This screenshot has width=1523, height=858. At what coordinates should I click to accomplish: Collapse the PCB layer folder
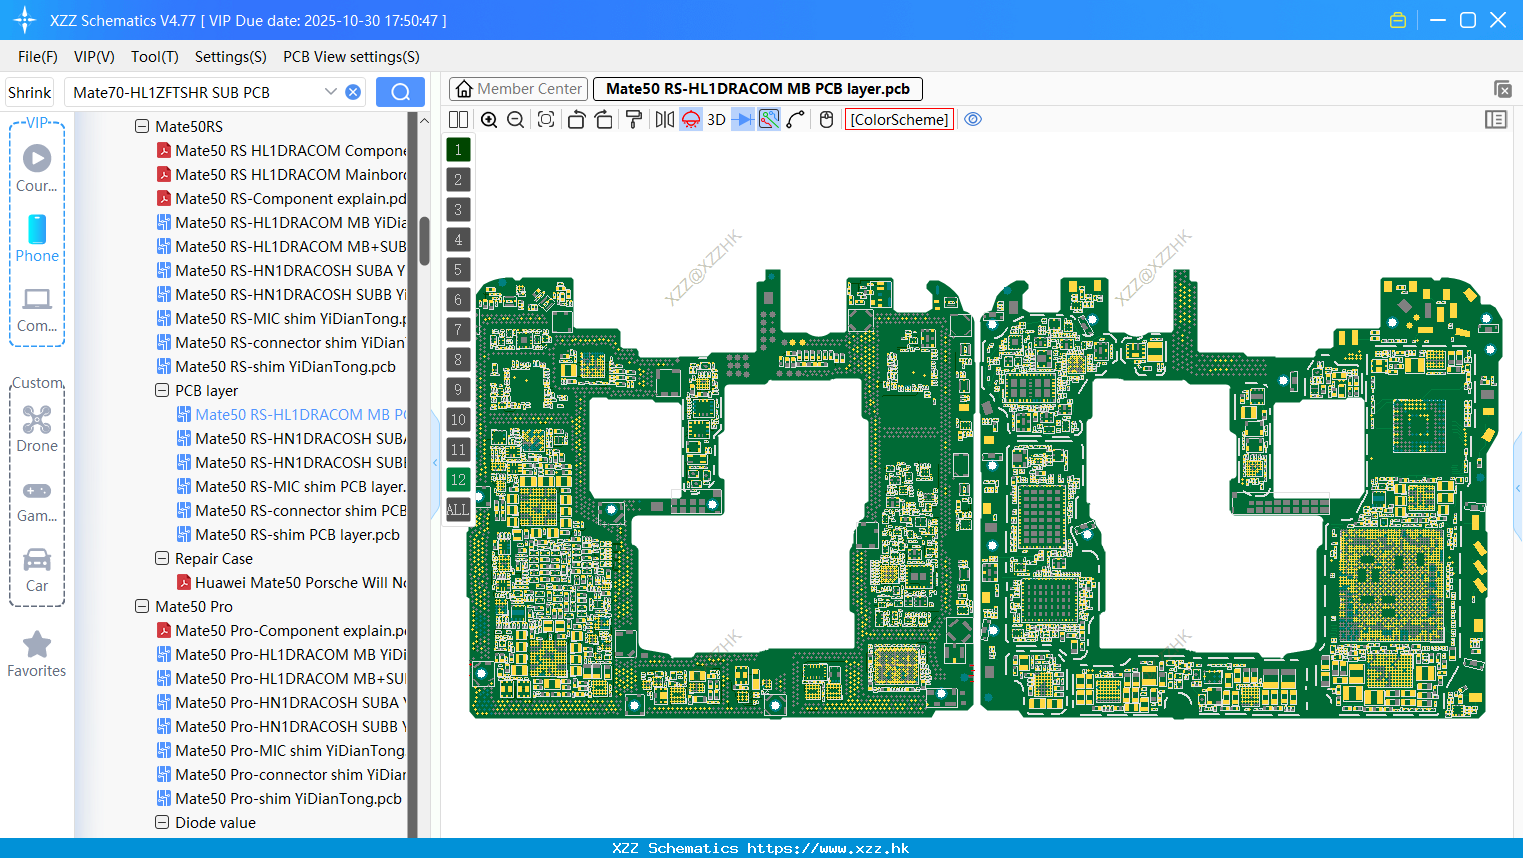(162, 390)
